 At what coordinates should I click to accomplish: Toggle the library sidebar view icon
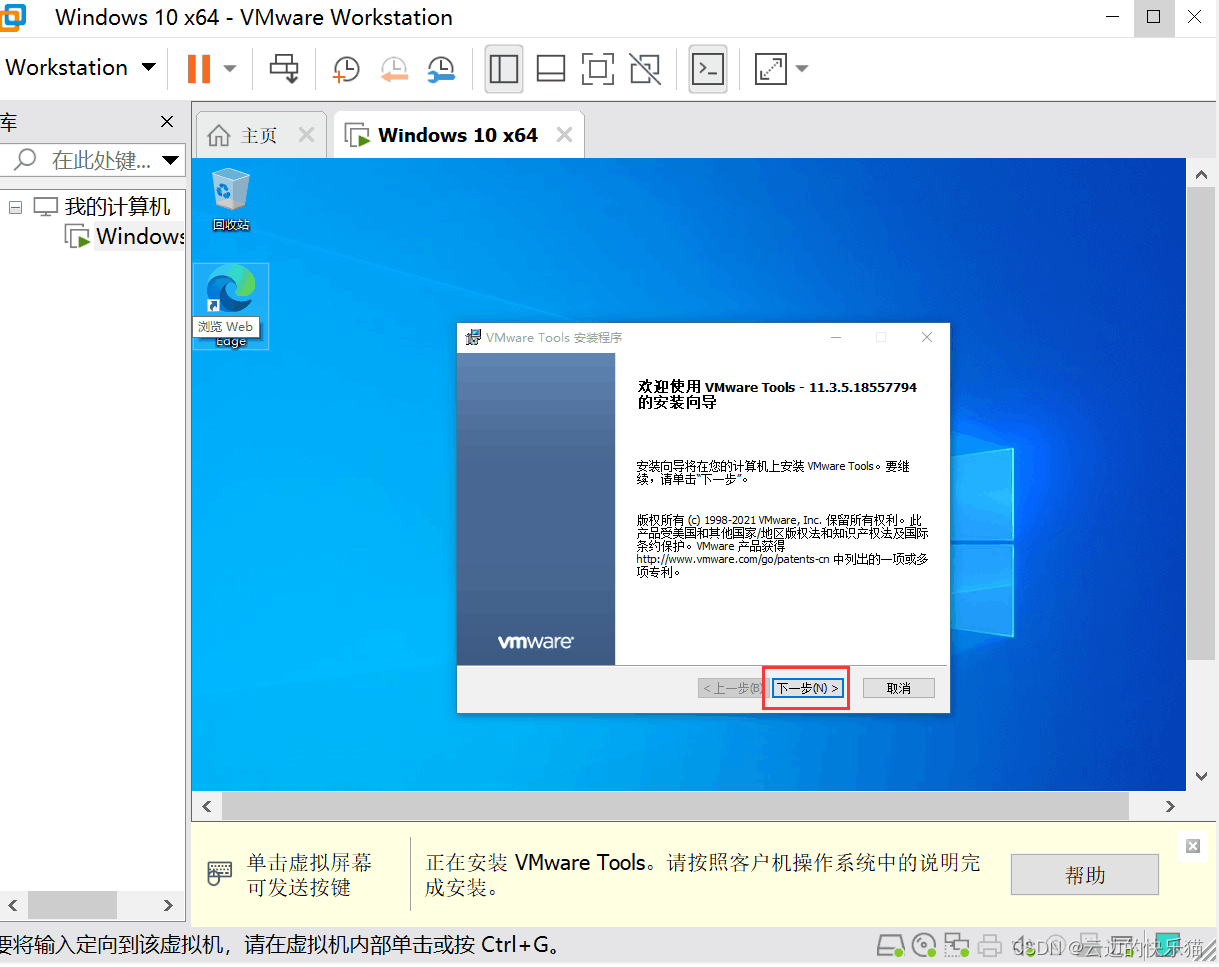tap(504, 68)
